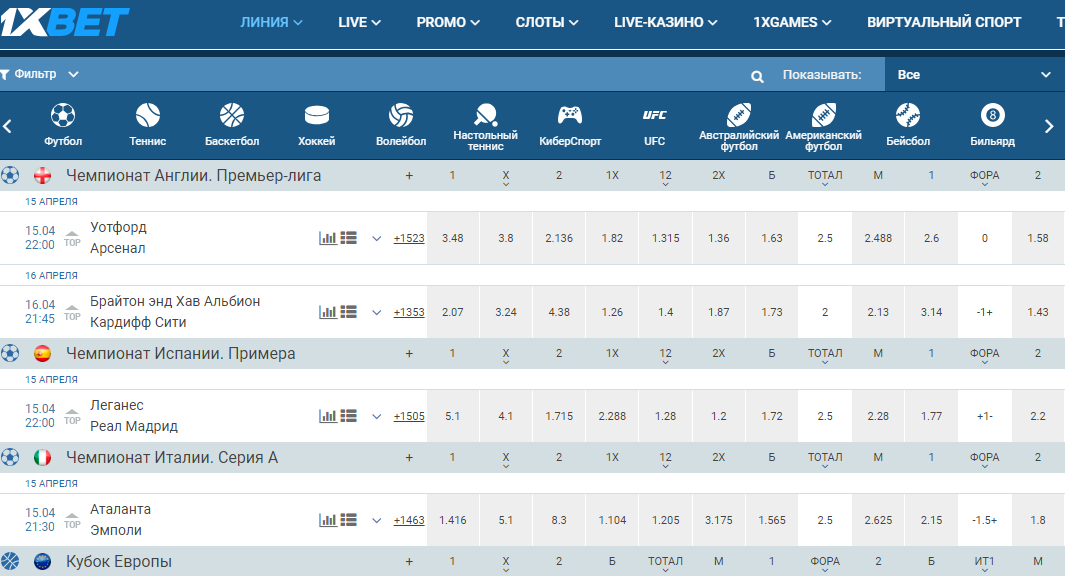Go to ВИРТУАЛЬНЫЙ СПОРТ section
Image resolution: width=1065 pixels, height=576 pixels.
coord(944,22)
